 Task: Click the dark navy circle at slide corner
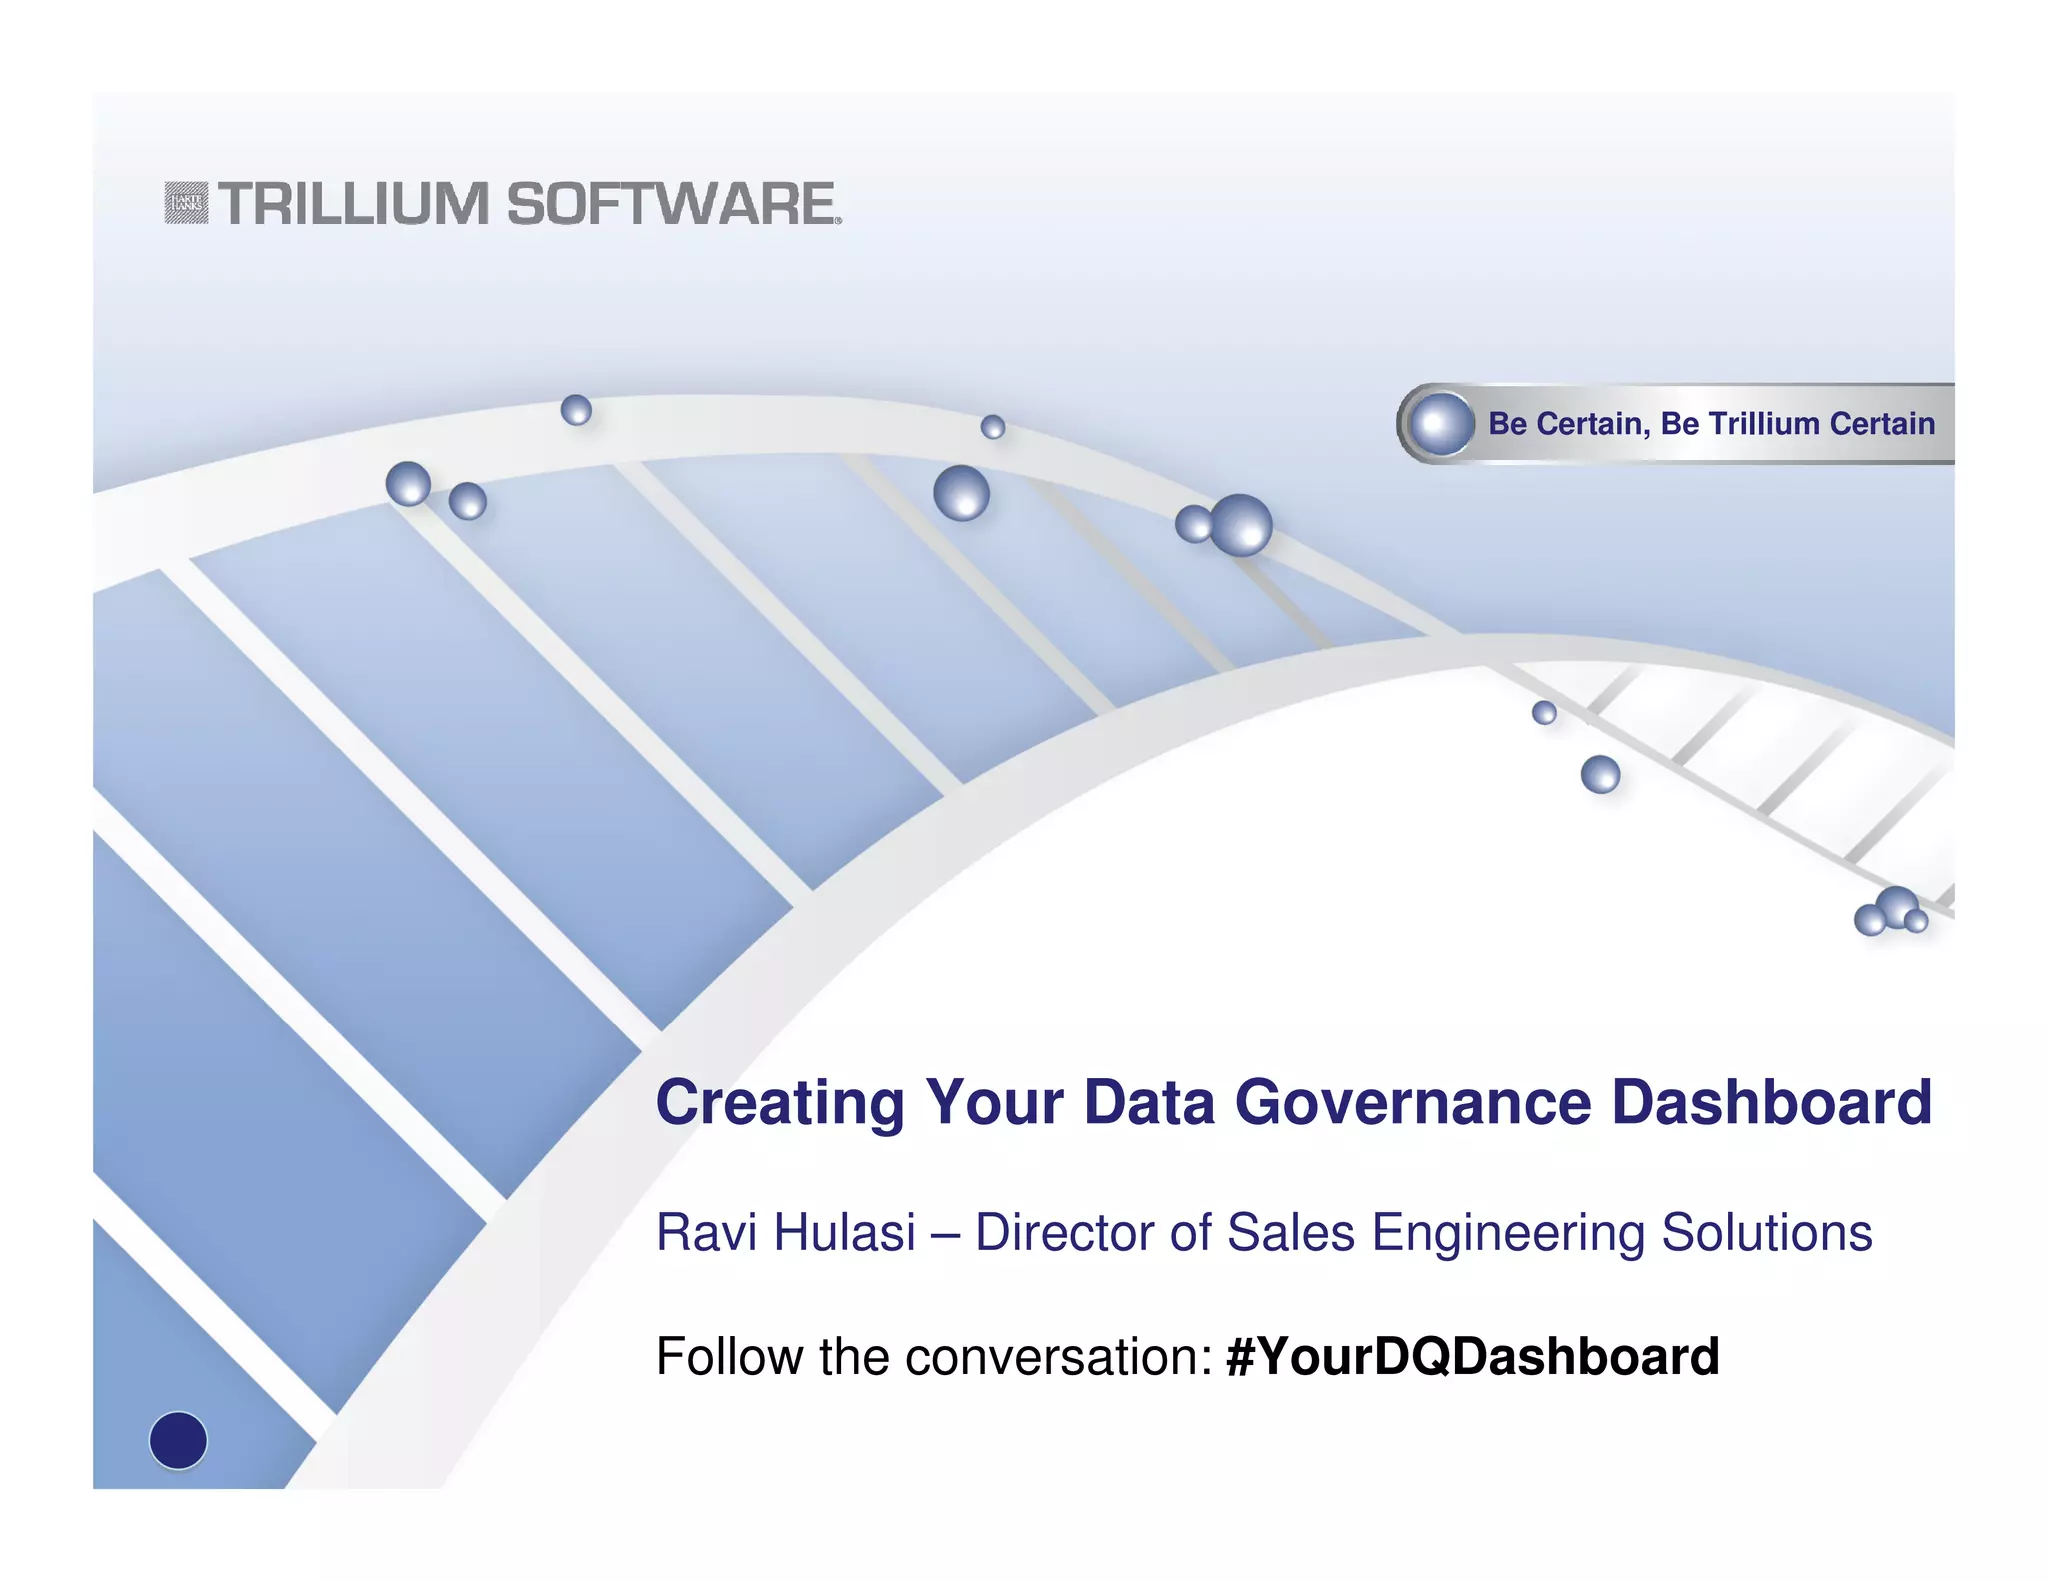coord(178,1440)
